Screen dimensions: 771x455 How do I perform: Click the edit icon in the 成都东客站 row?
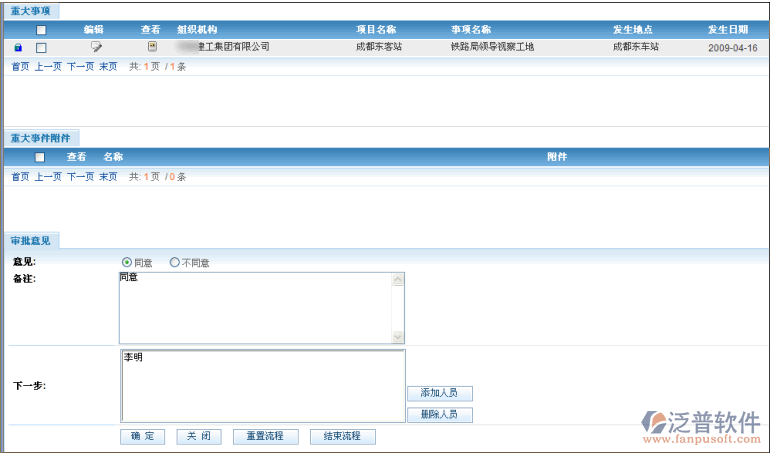pyautogui.click(x=96, y=47)
